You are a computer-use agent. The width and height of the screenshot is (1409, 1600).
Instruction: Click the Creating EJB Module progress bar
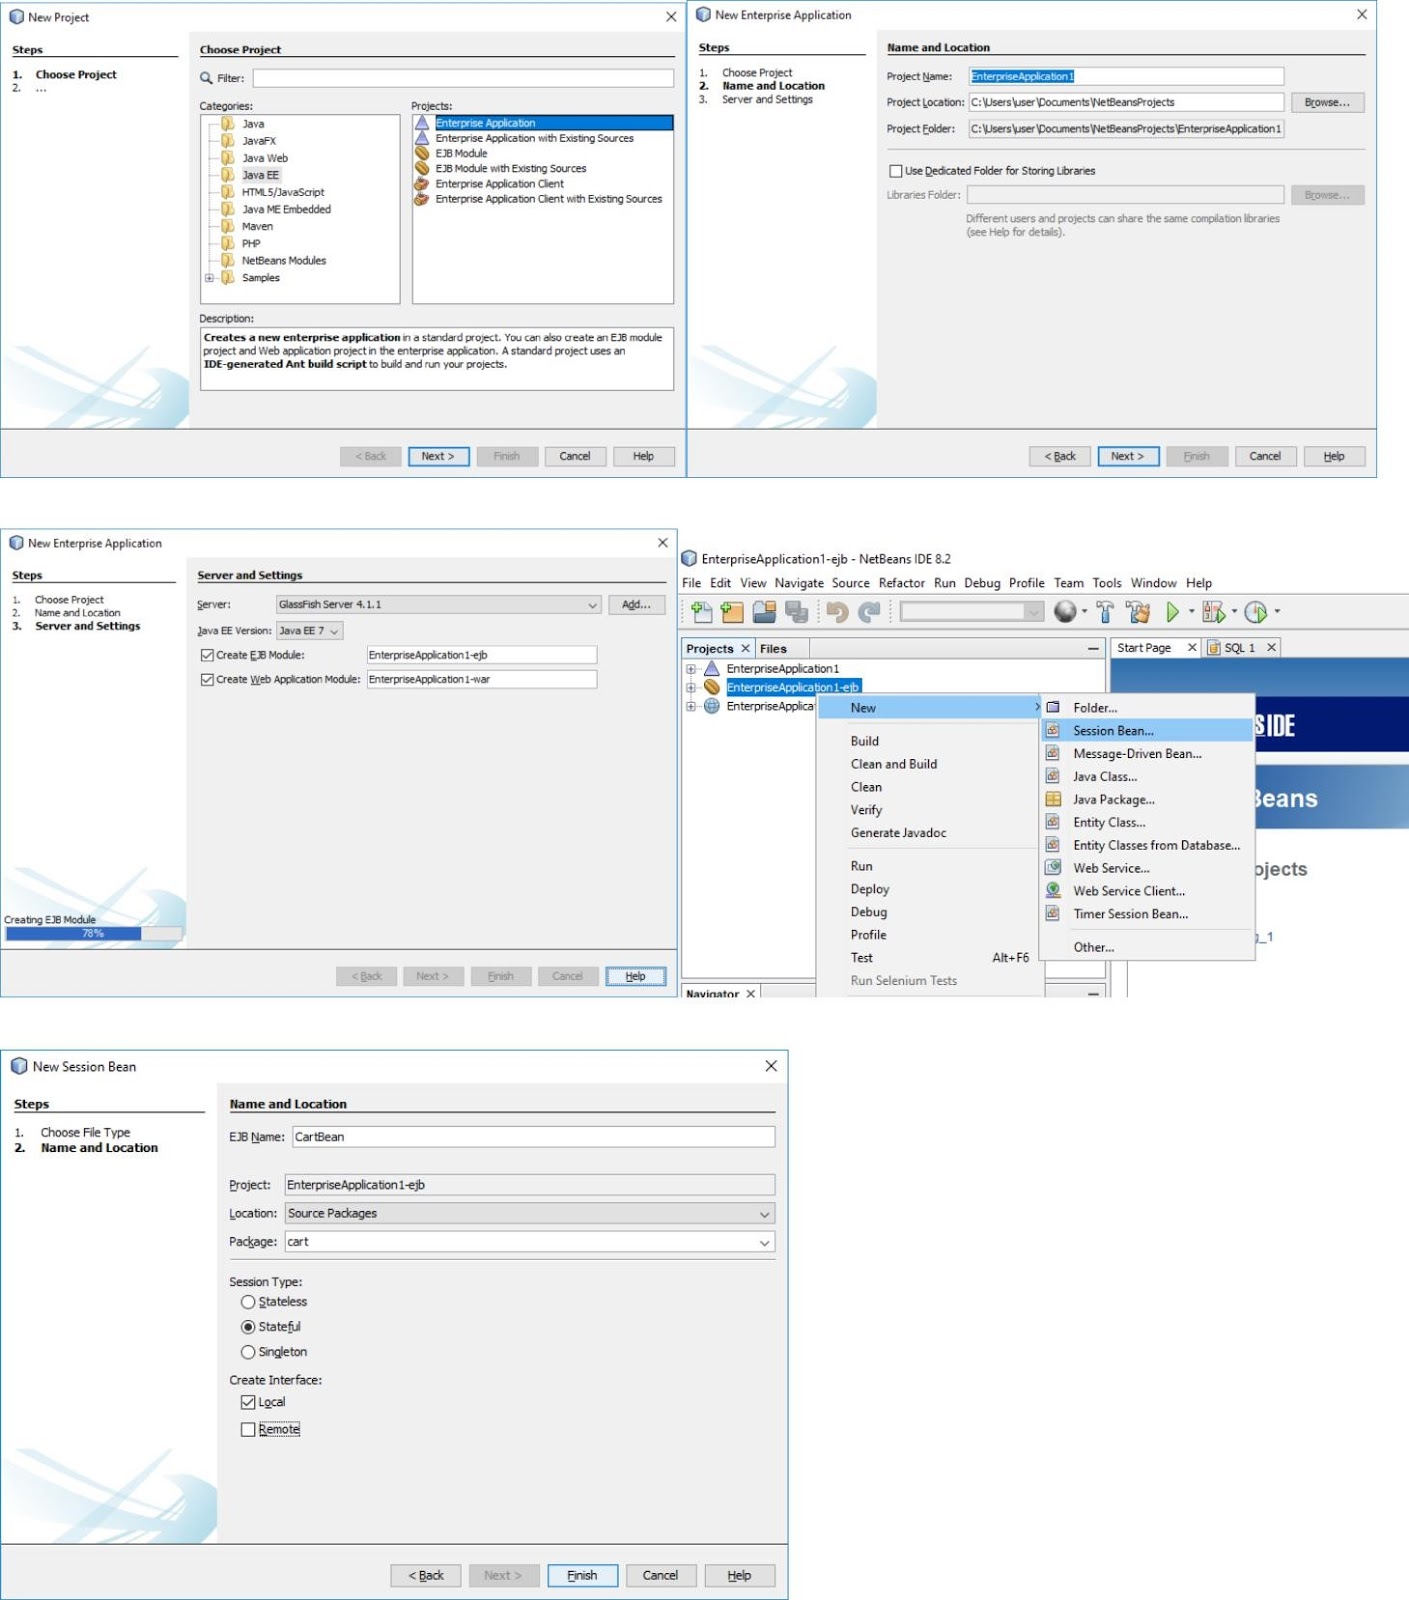coord(93,933)
